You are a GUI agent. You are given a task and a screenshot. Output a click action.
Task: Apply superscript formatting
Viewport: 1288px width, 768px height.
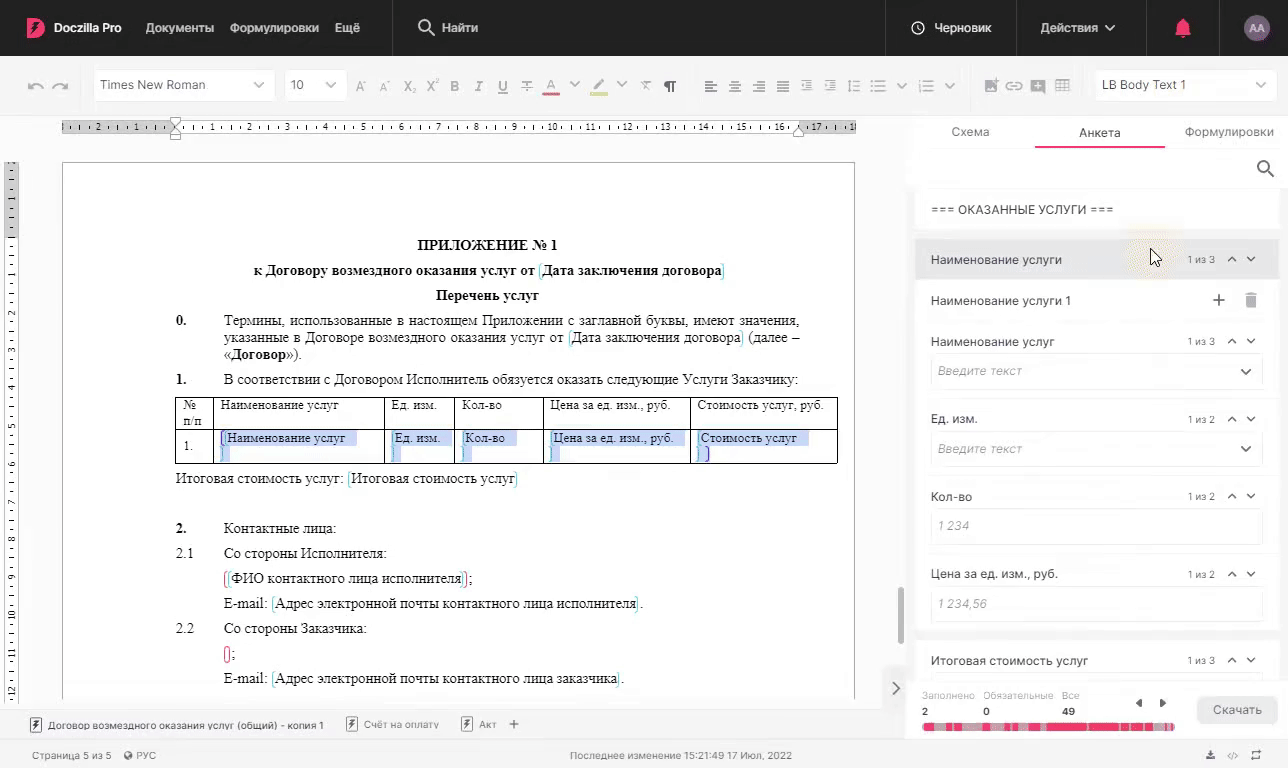pos(432,86)
